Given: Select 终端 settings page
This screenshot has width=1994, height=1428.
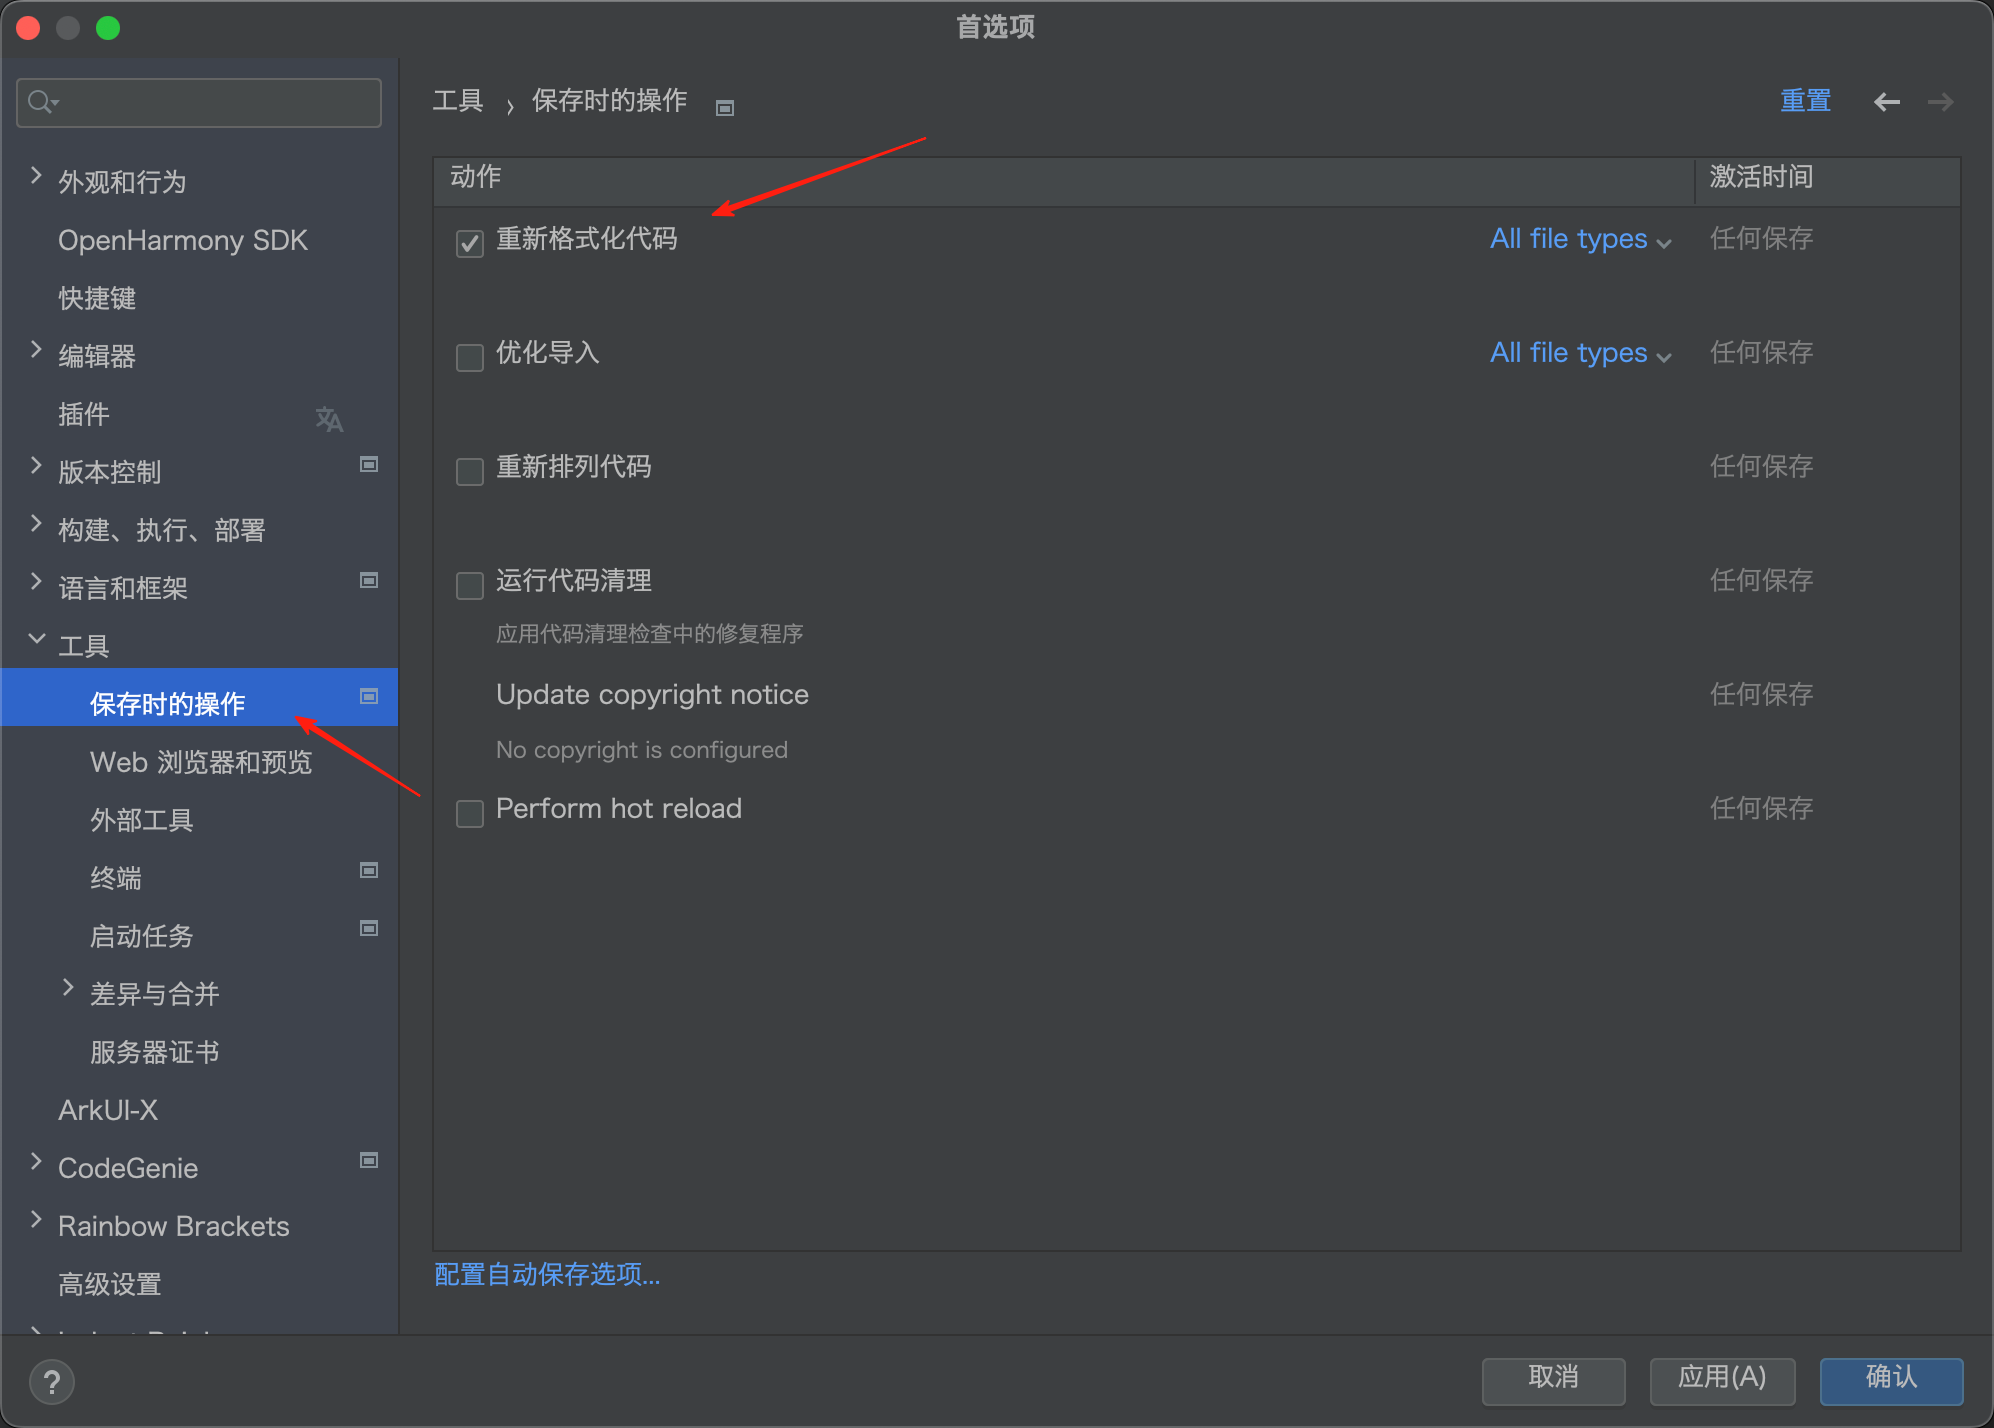Looking at the screenshot, I should [x=116, y=878].
